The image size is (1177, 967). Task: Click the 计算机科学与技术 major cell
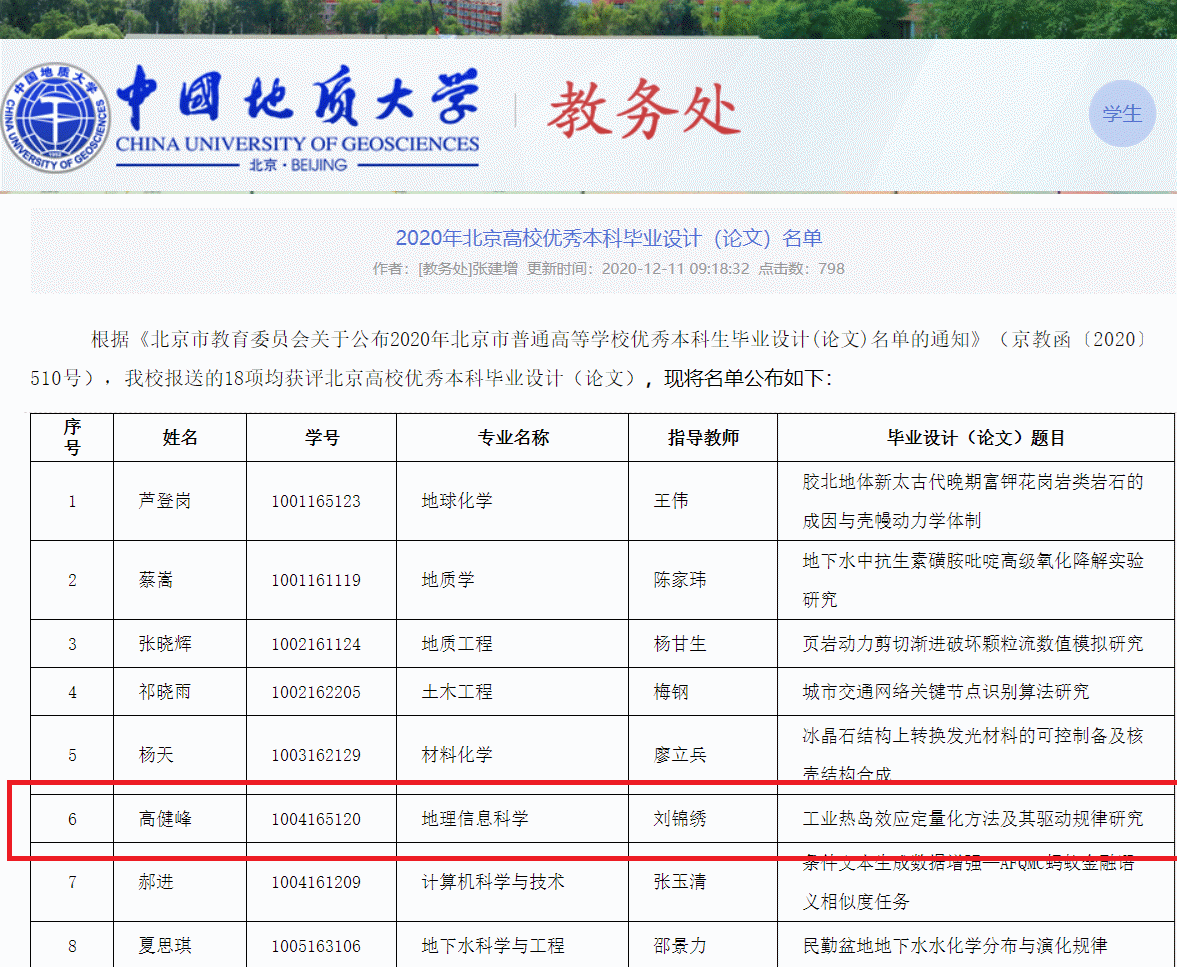click(x=493, y=881)
